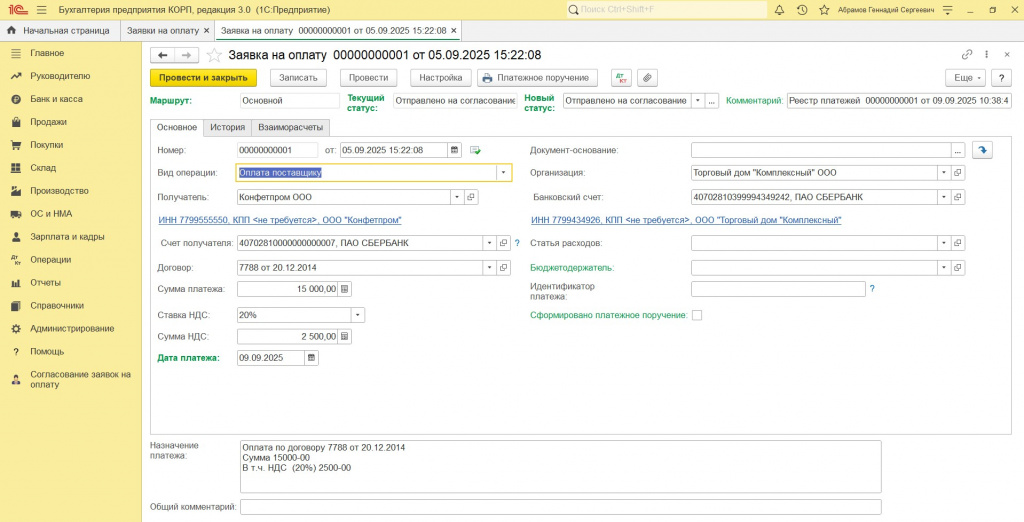Expand Новый статус dropdown arrow

(697, 101)
